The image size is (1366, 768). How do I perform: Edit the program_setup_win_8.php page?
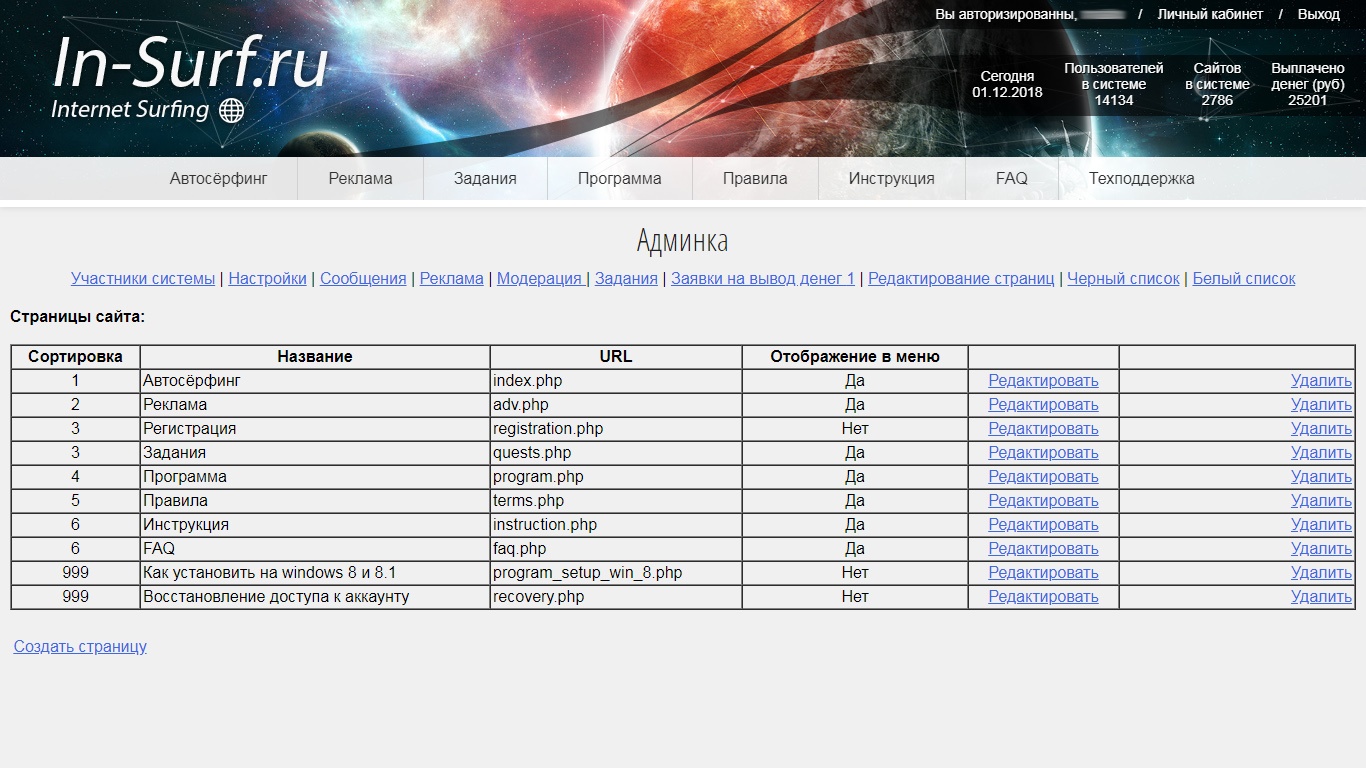click(x=1043, y=573)
